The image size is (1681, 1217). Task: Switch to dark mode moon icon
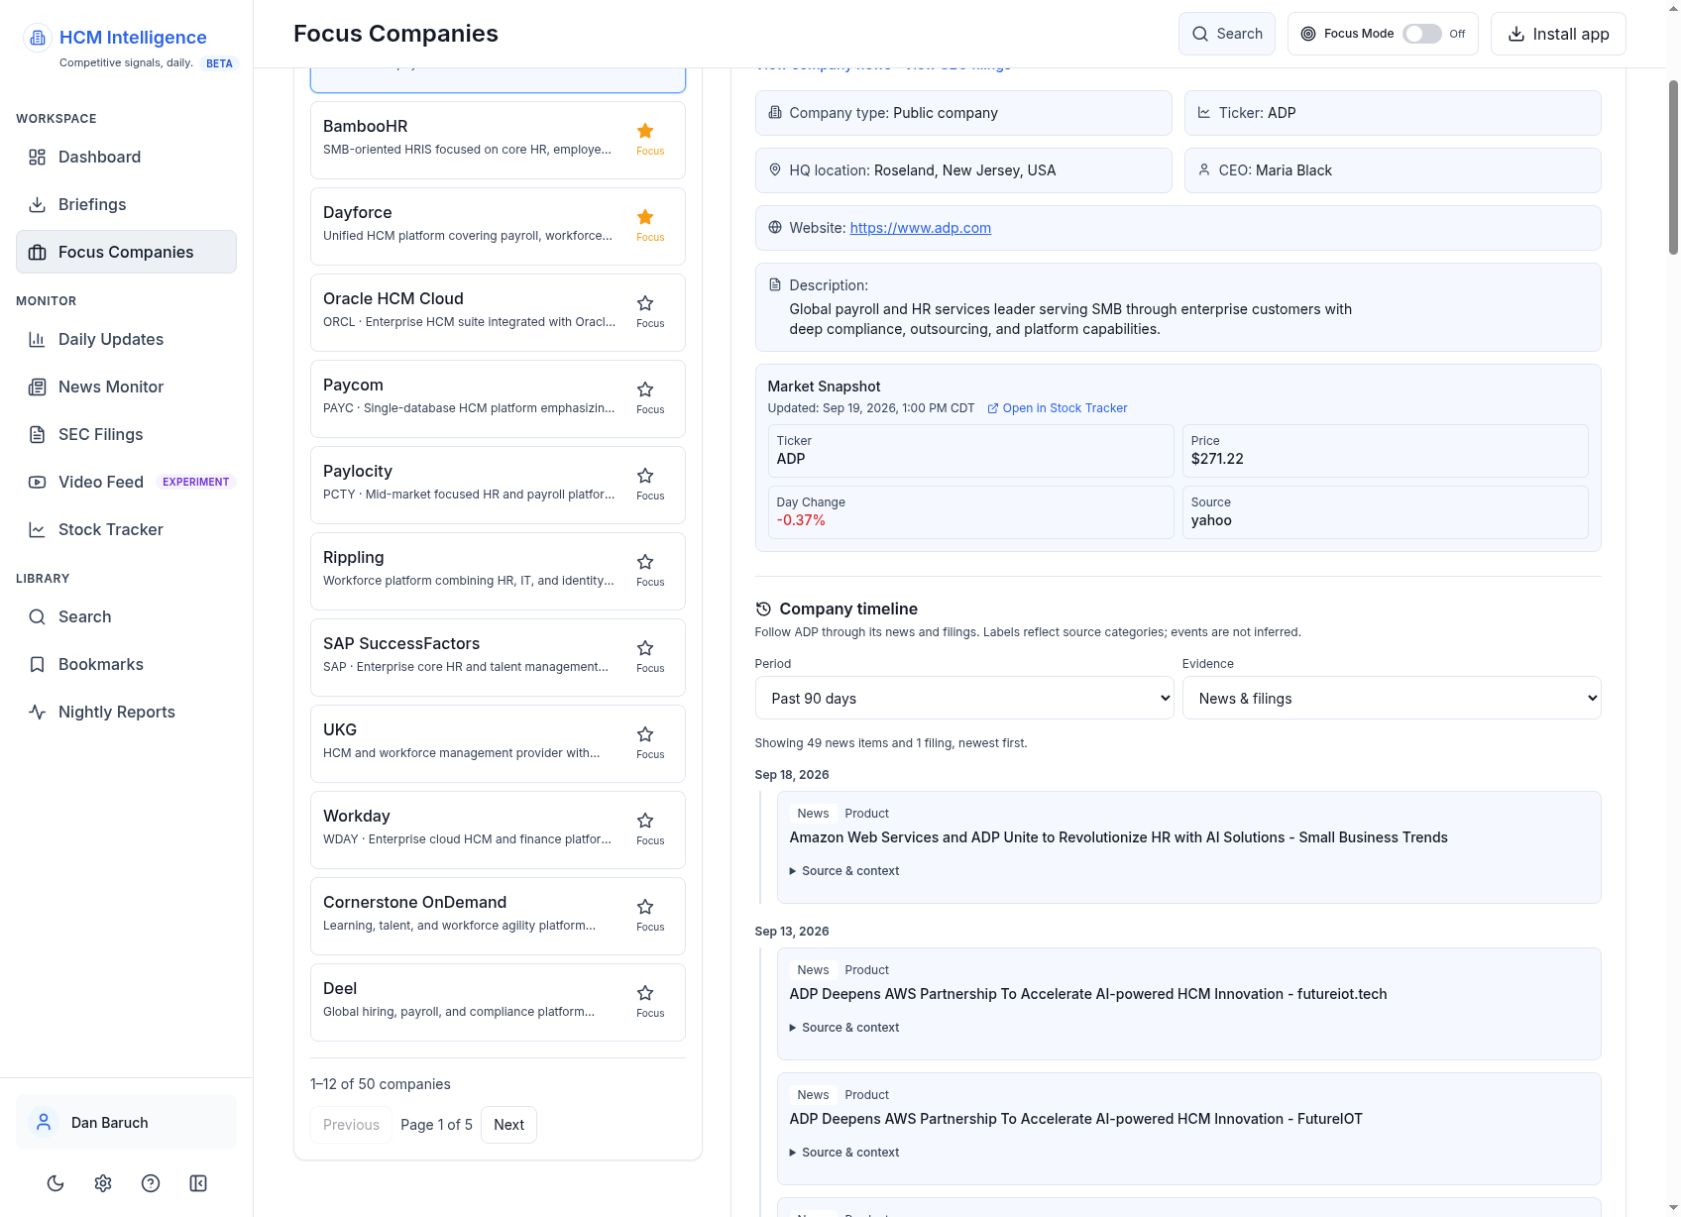click(x=56, y=1183)
